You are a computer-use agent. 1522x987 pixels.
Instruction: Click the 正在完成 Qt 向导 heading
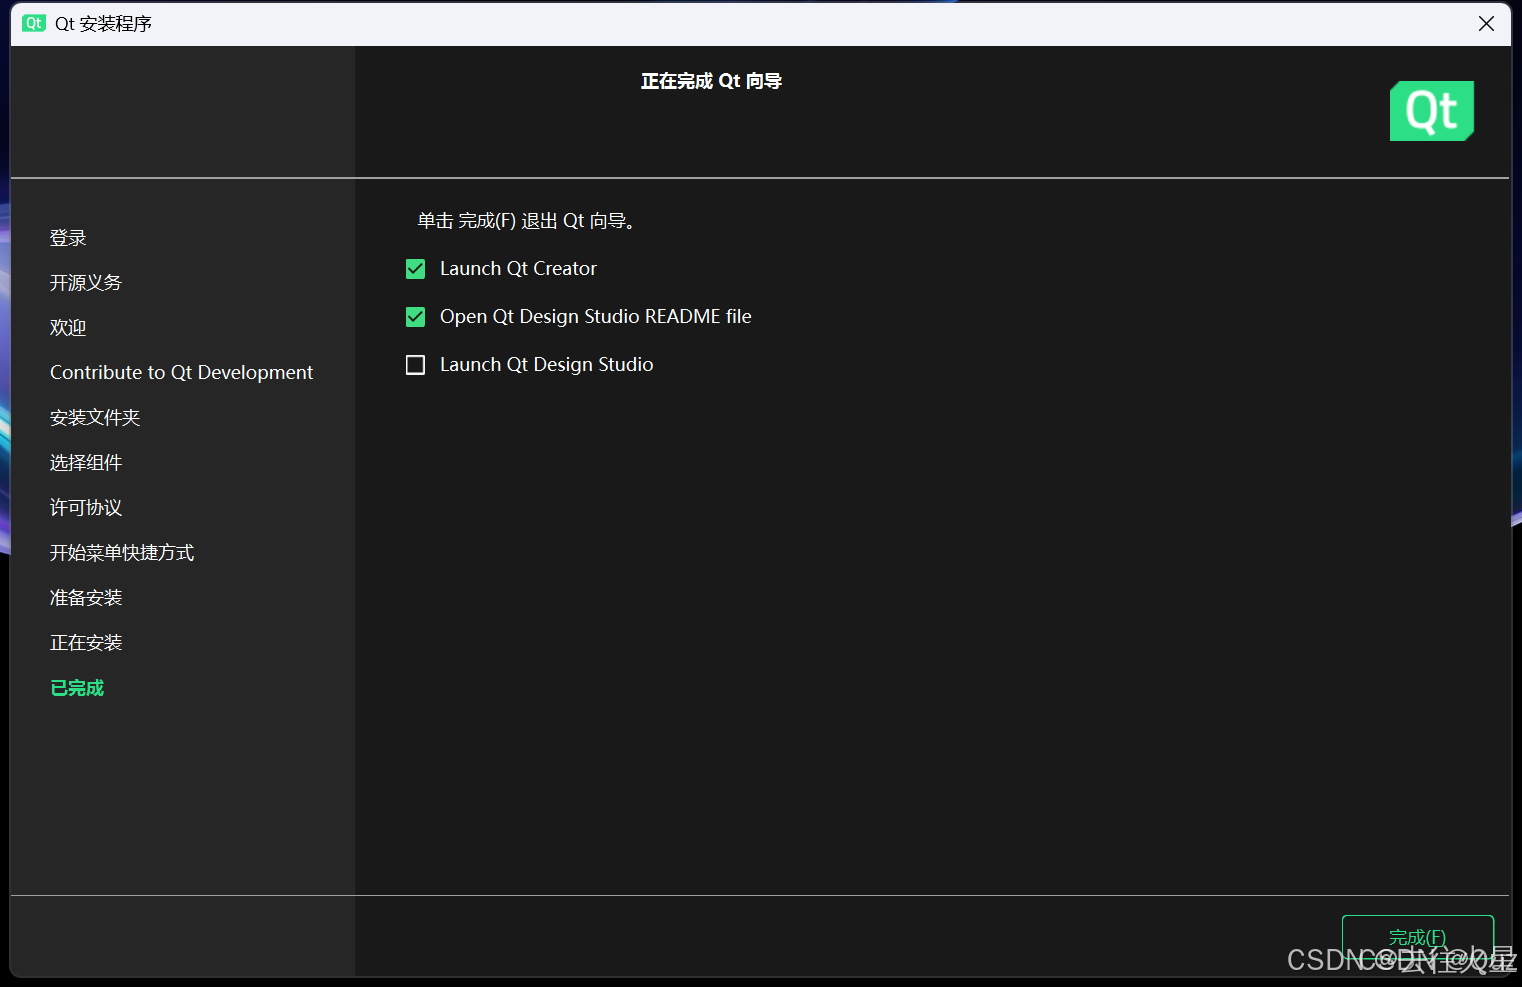[711, 81]
